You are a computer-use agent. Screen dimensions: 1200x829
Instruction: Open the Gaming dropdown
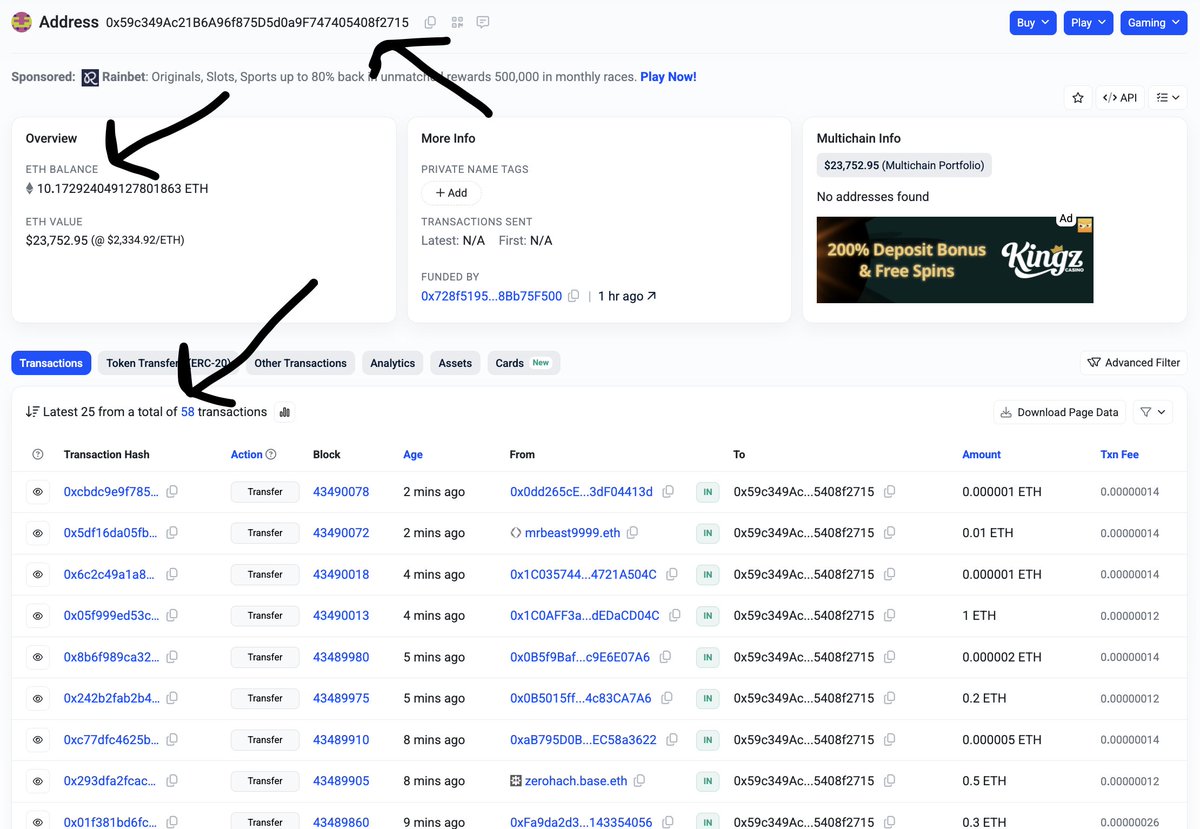click(x=1153, y=22)
